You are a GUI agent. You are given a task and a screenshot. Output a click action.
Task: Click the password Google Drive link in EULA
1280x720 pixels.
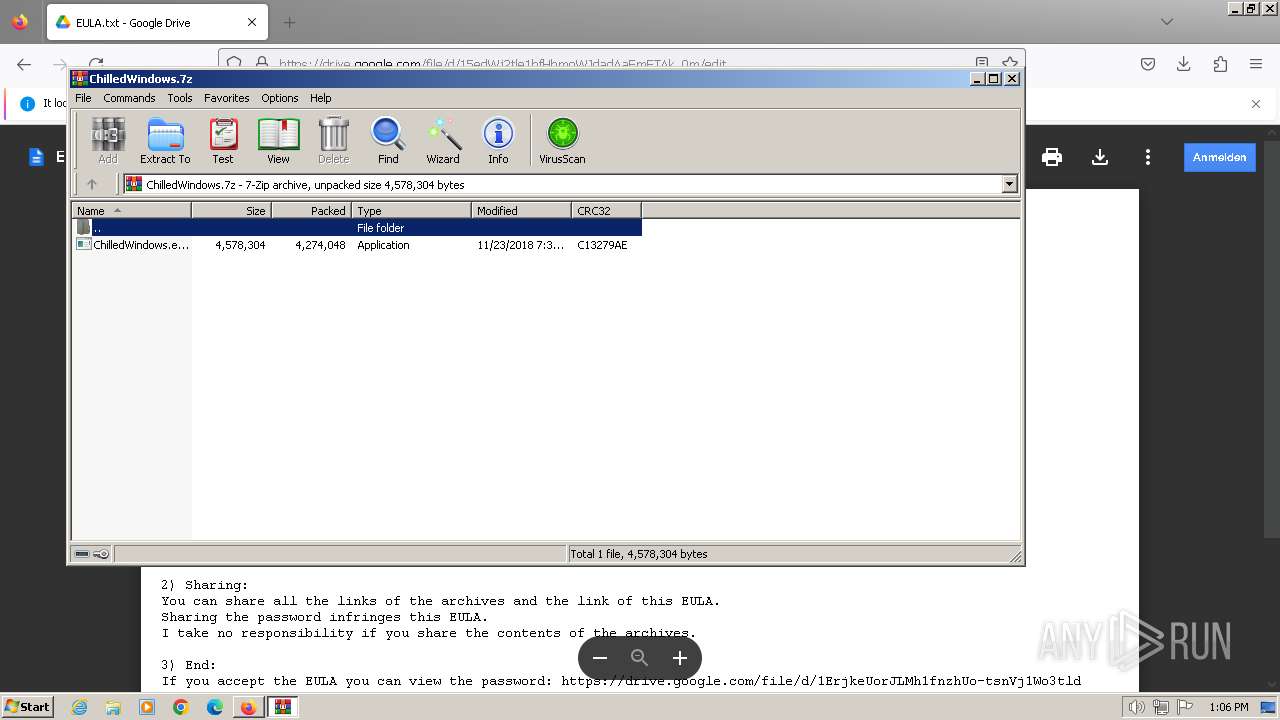click(821, 681)
